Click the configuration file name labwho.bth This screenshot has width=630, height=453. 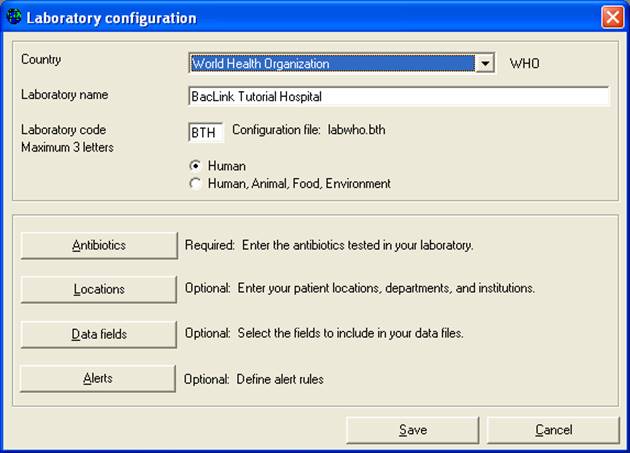(356, 130)
